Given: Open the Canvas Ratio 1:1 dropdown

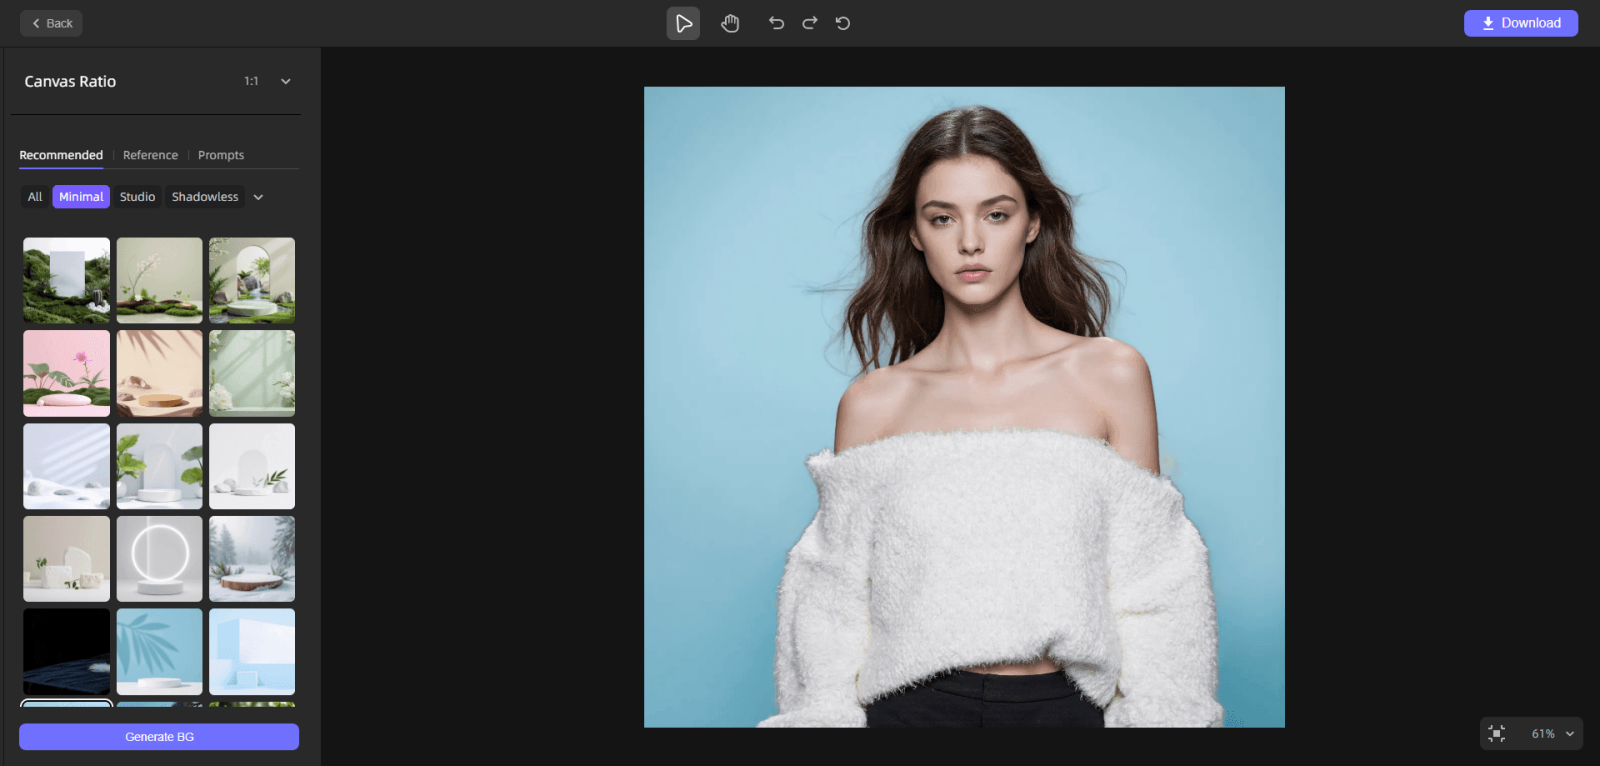Looking at the screenshot, I should (x=285, y=81).
